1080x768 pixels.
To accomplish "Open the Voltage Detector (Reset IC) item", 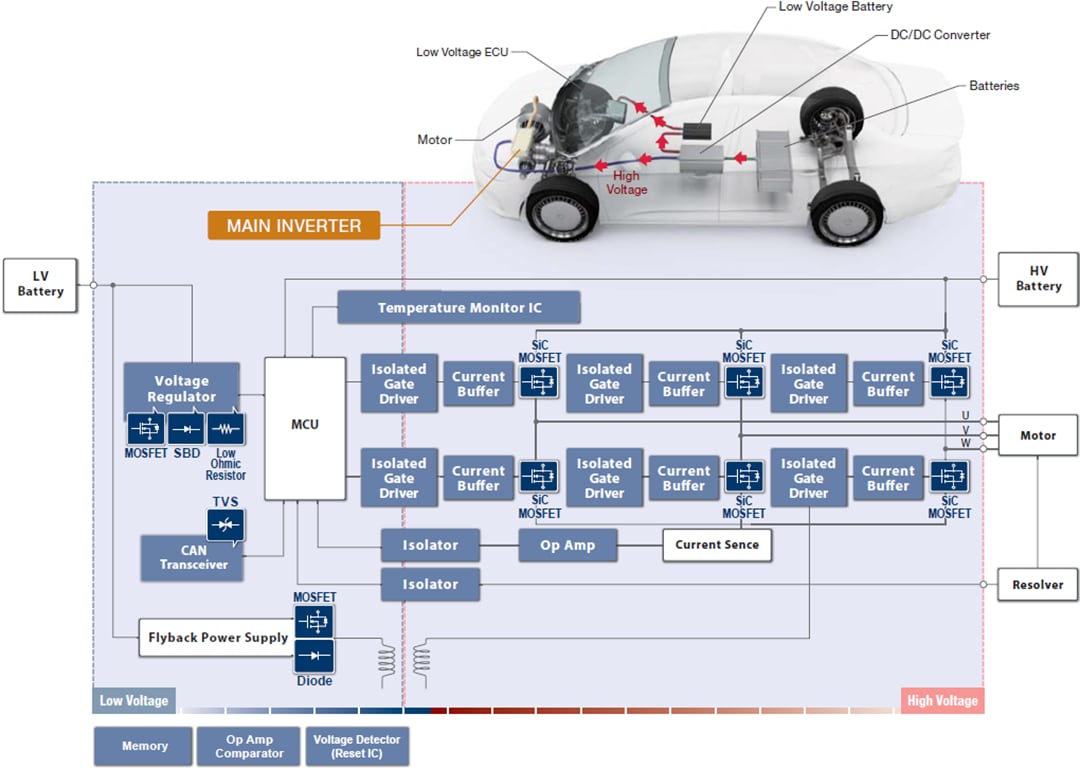I will 358,746.
